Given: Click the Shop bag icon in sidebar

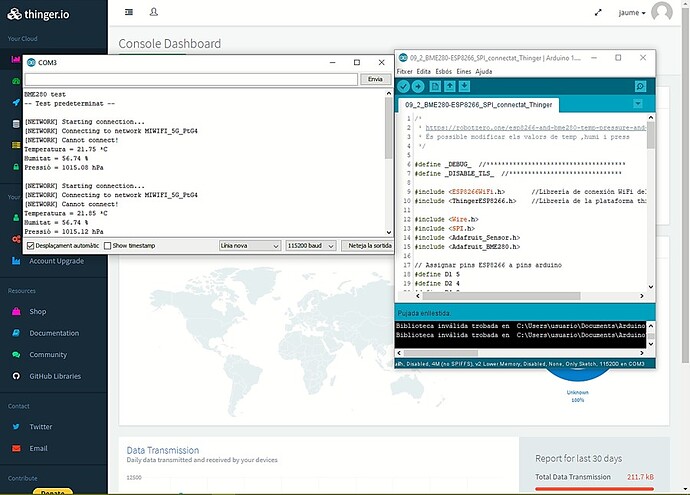Looking at the screenshot, I should tap(16, 312).
